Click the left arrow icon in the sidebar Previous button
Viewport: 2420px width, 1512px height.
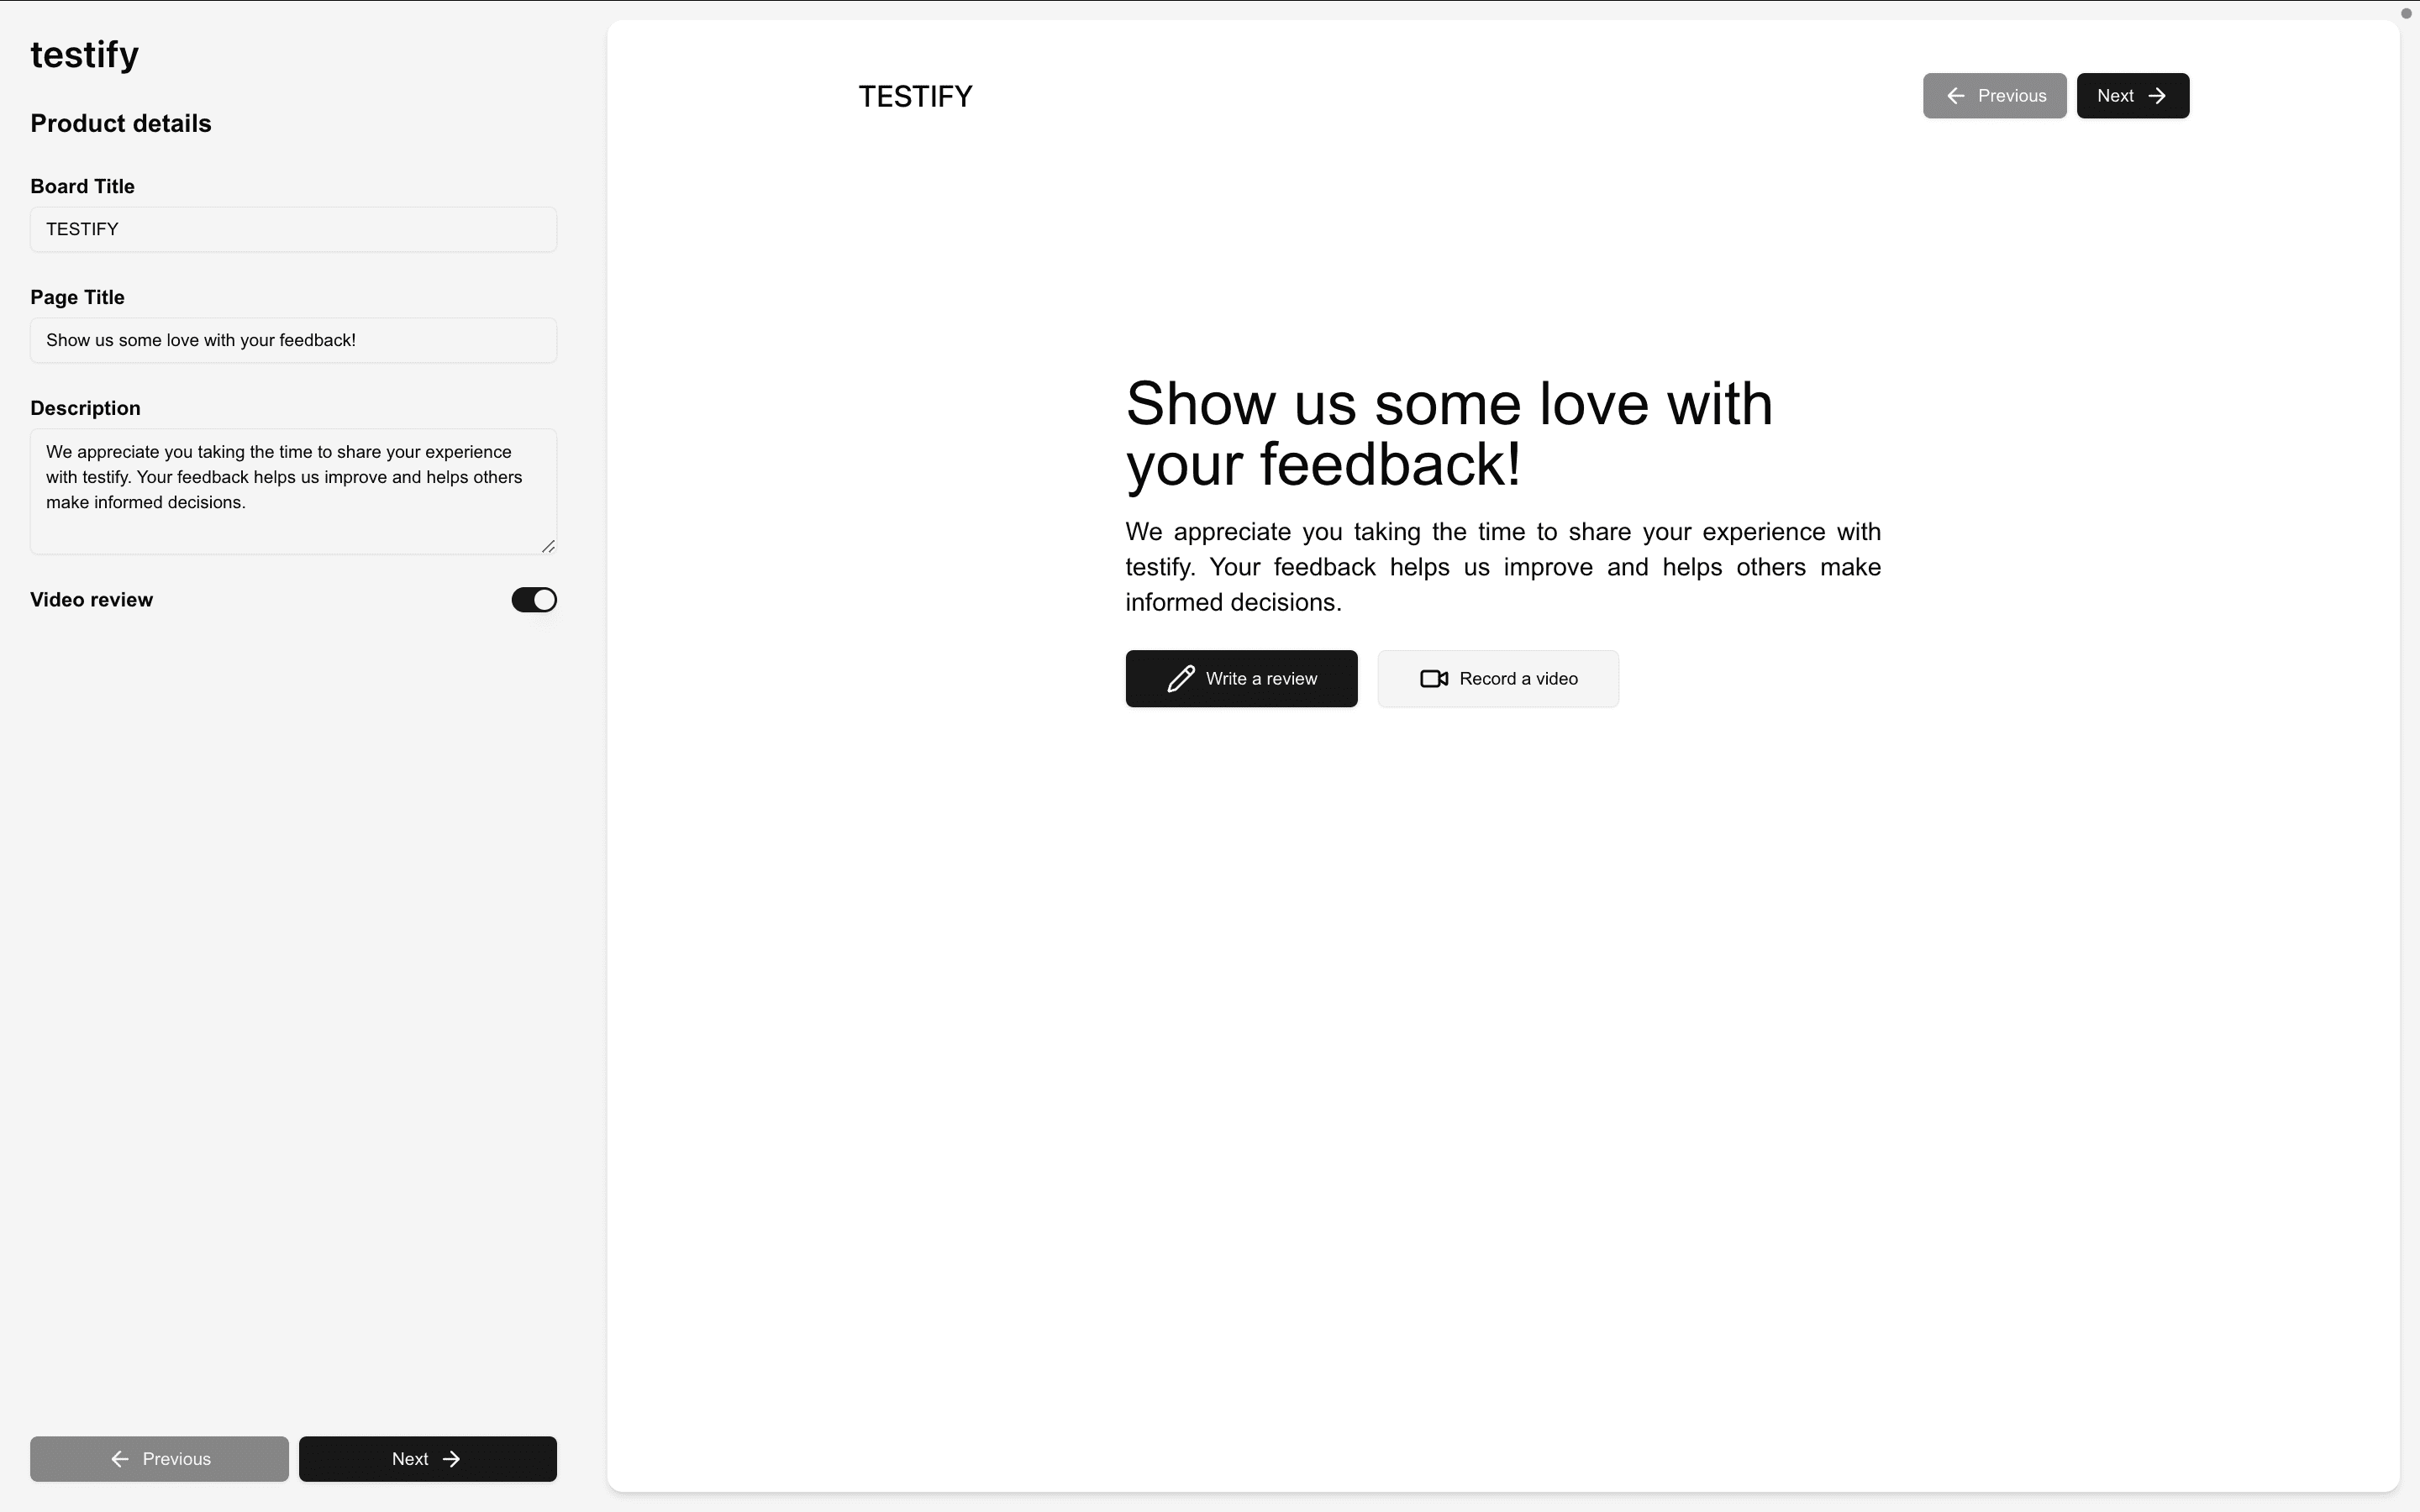point(120,1458)
